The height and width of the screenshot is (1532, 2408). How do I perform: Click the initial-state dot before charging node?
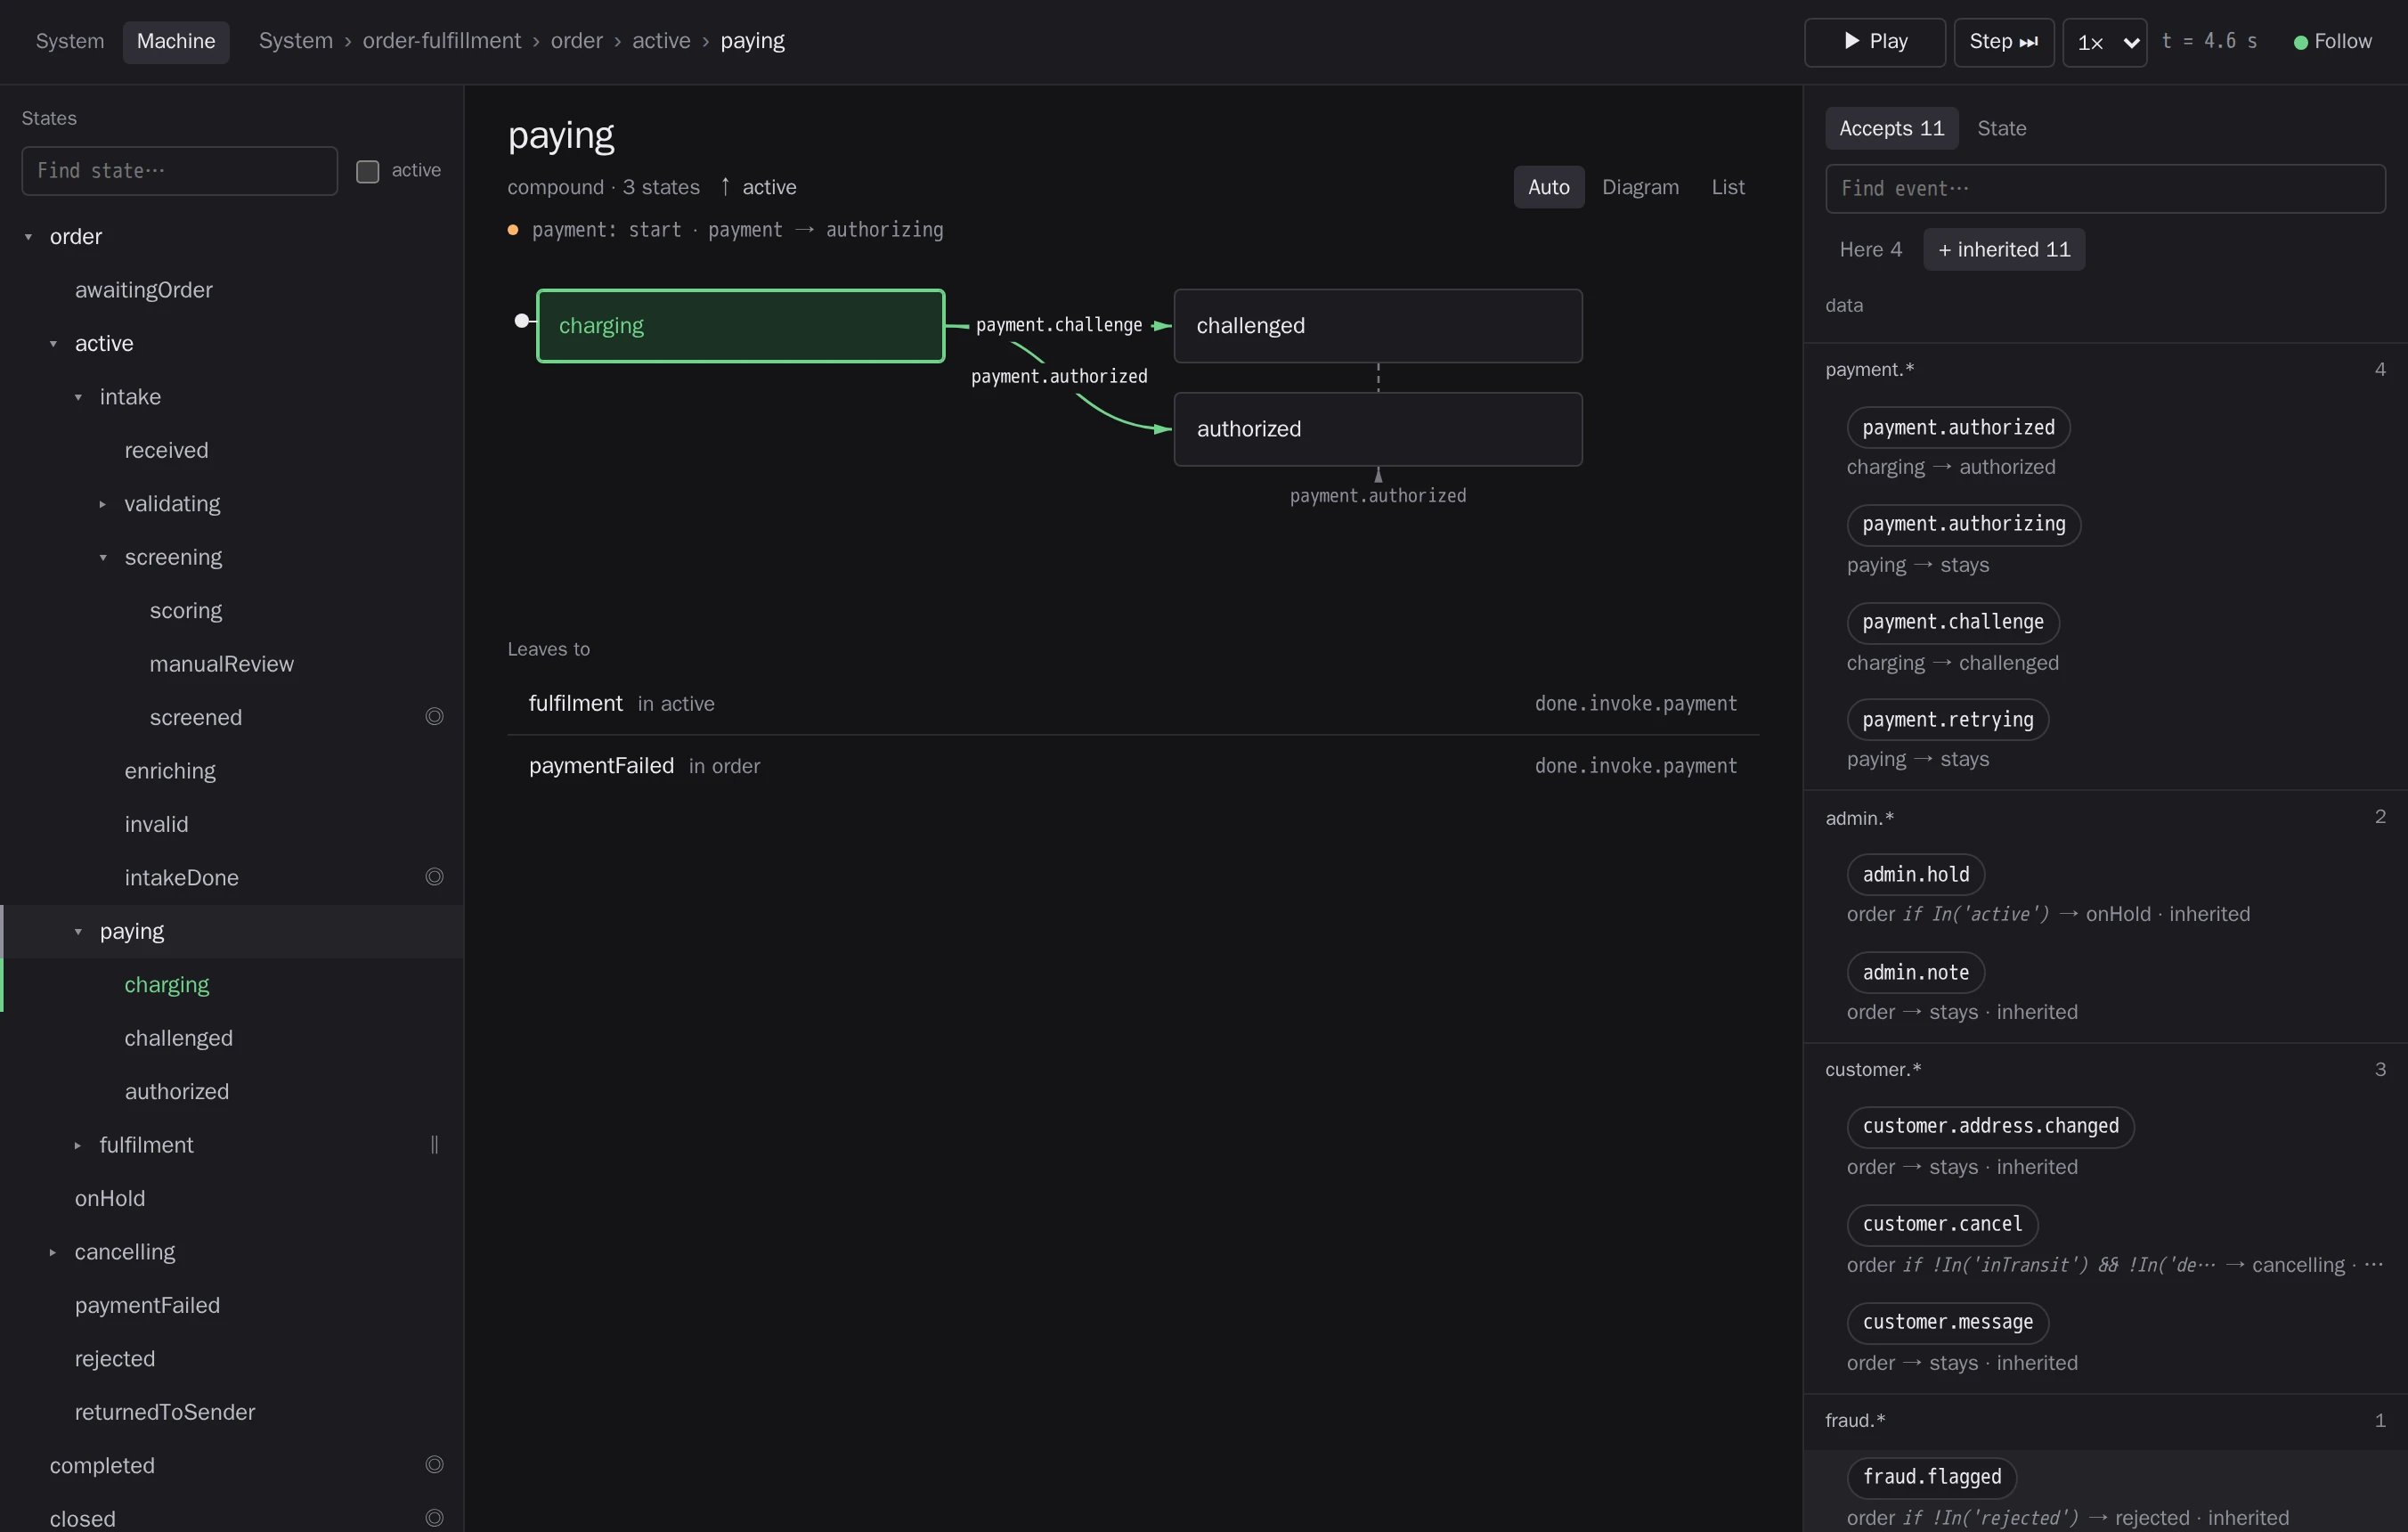521,321
